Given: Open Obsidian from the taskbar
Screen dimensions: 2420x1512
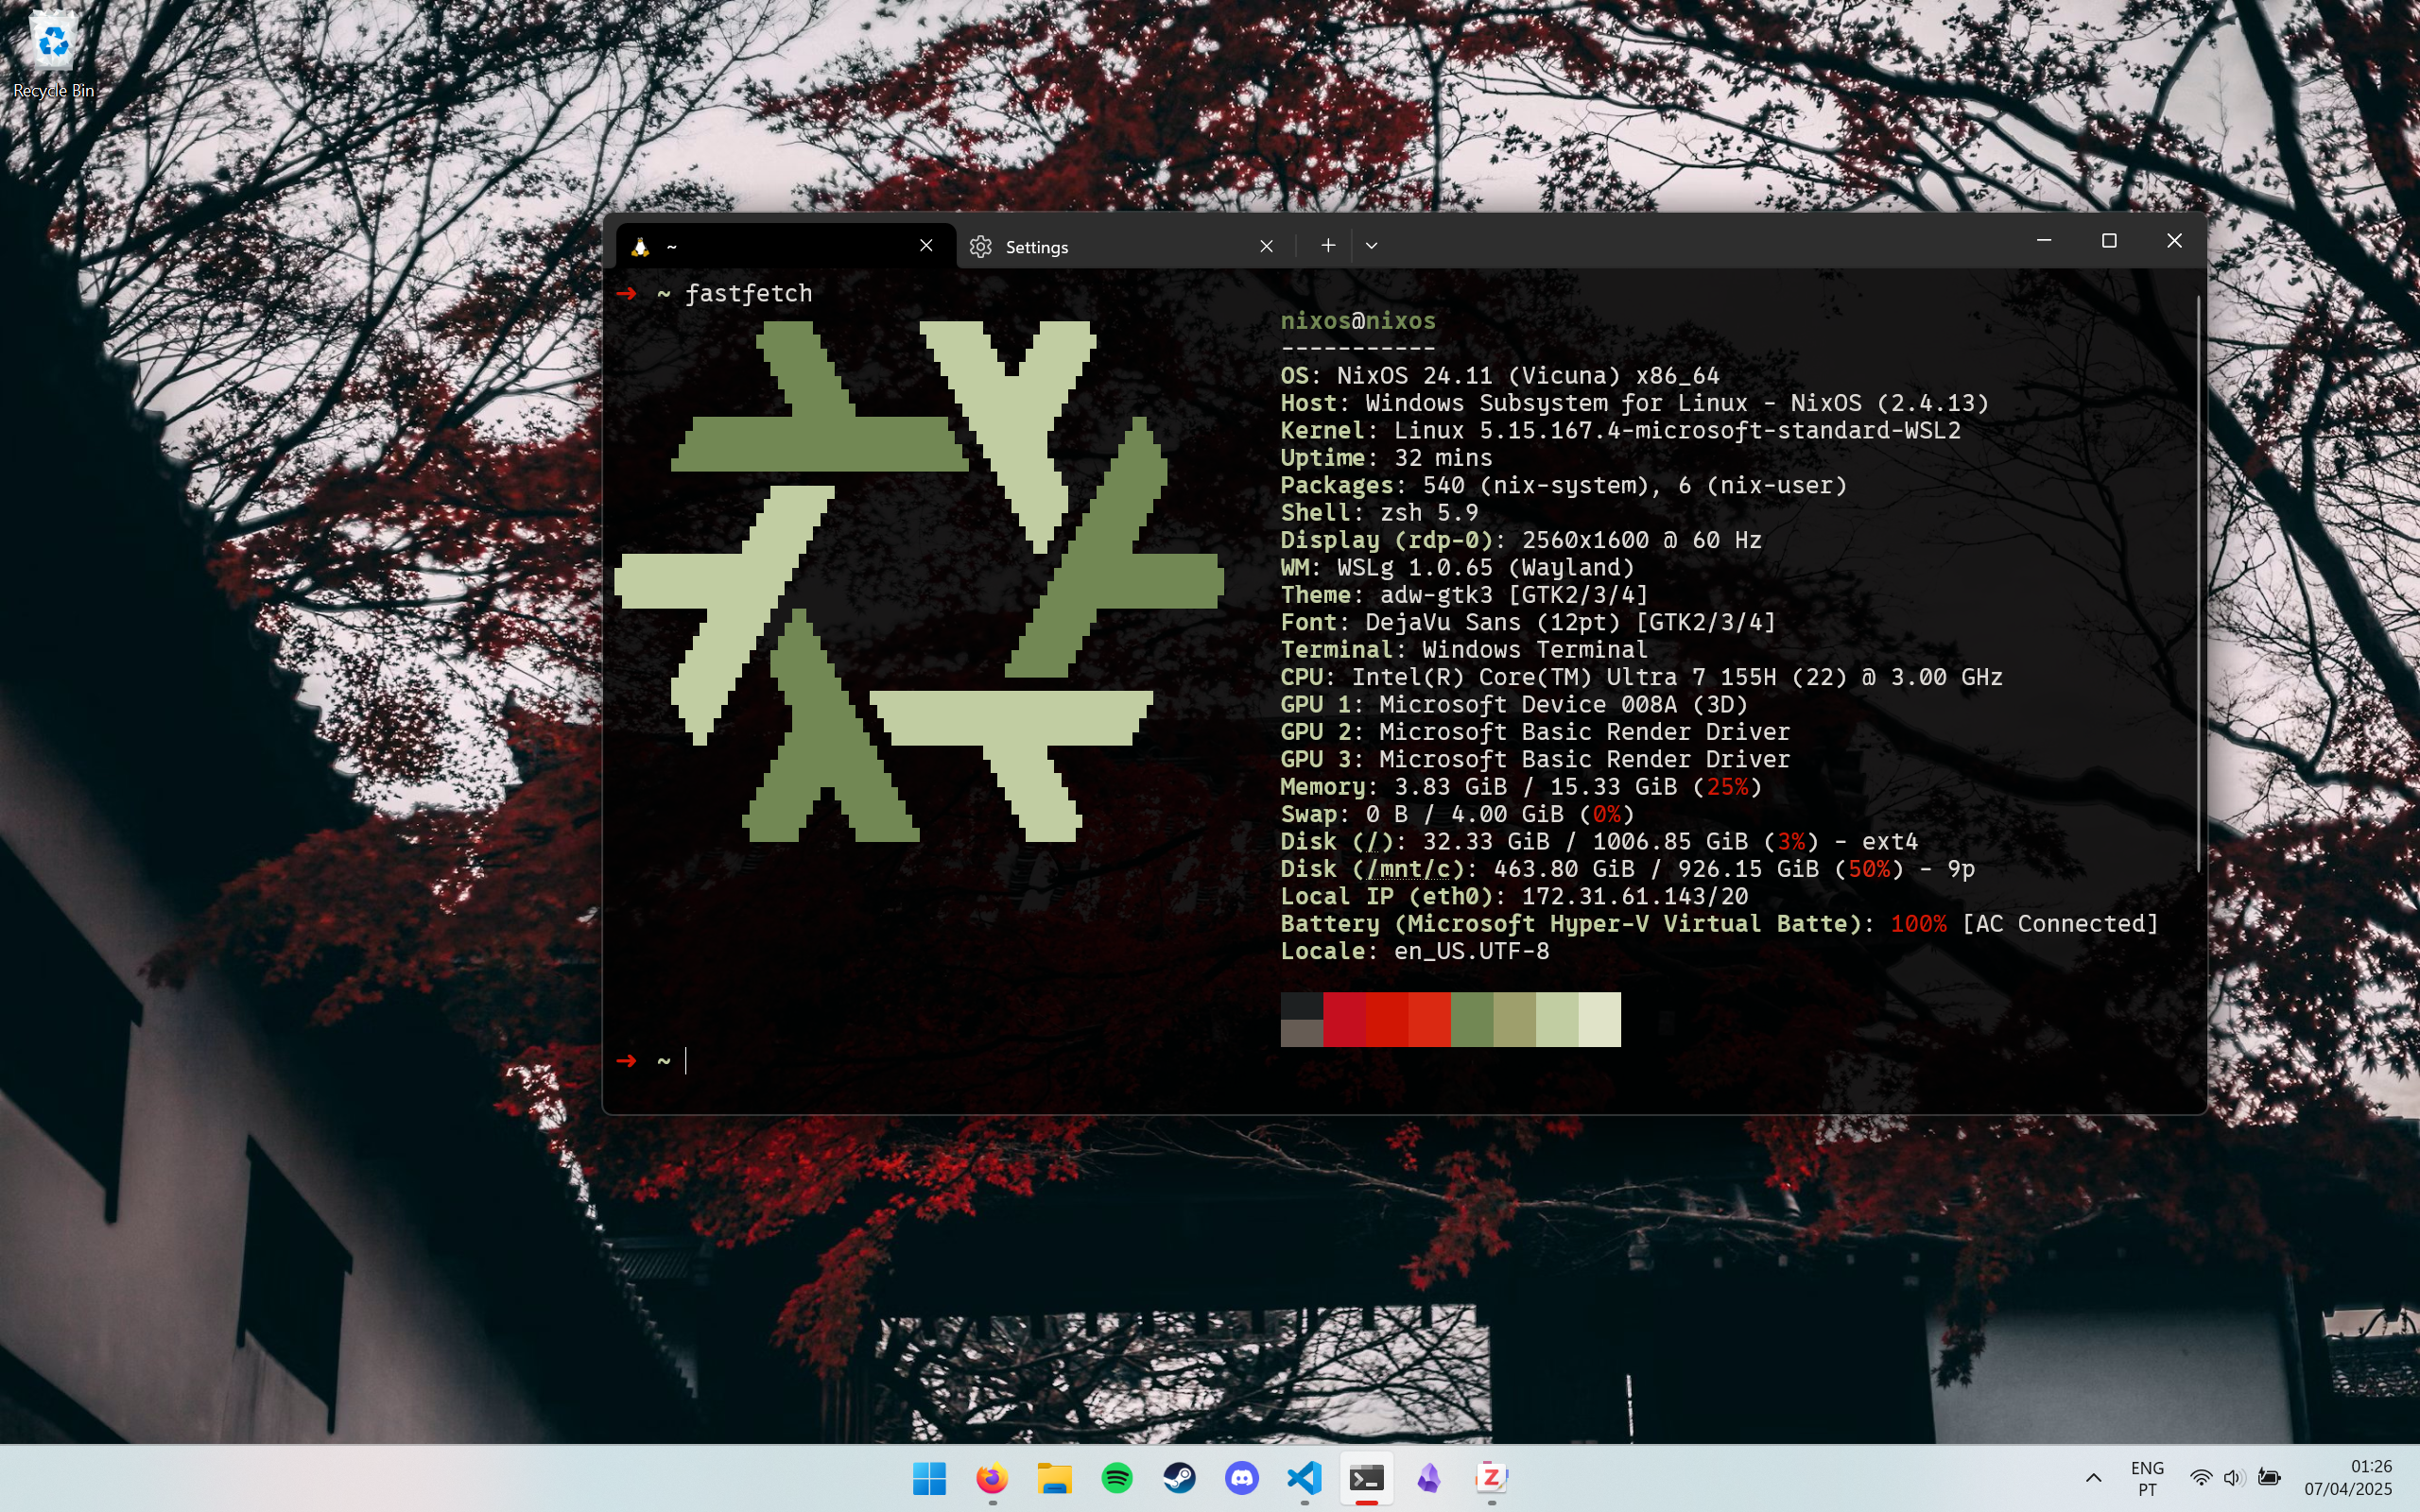Looking at the screenshot, I should pyautogui.click(x=1429, y=1478).
